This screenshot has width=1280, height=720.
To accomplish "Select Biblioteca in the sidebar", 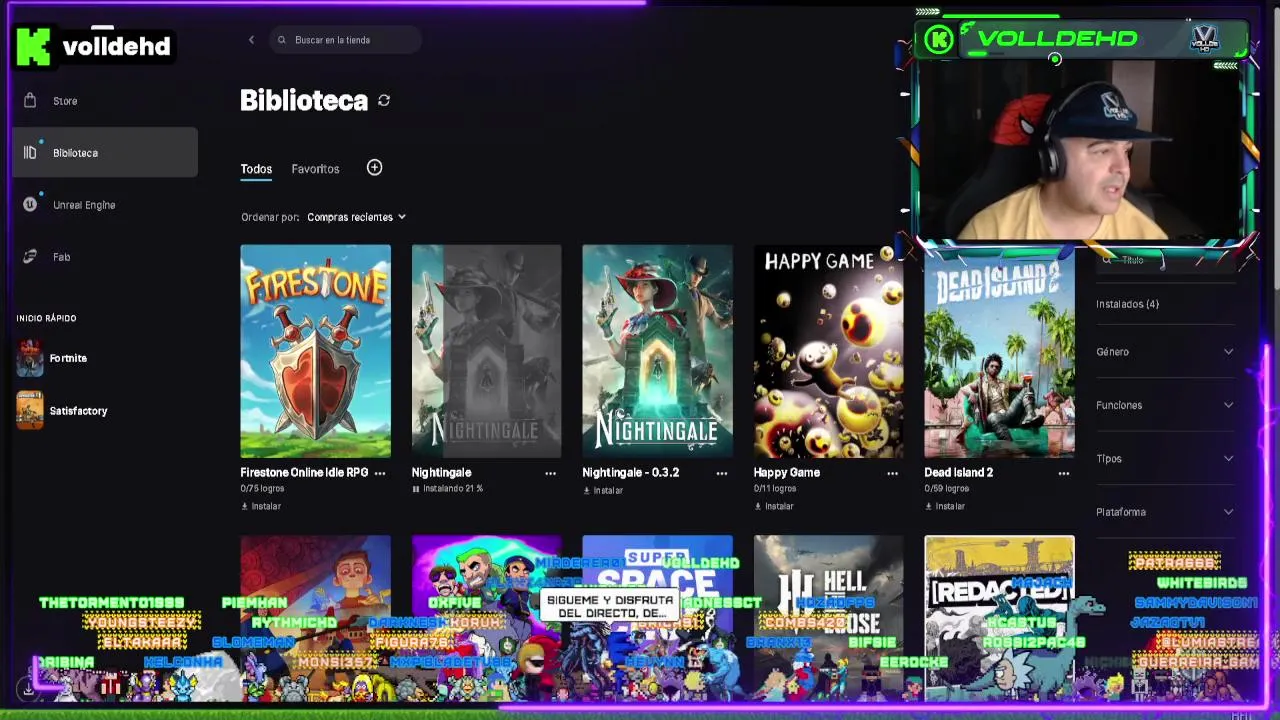I will [x=105, y=153].
